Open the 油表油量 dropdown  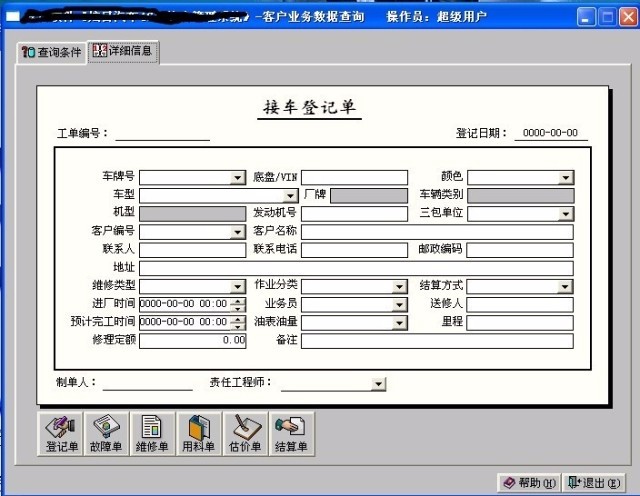click(399, 323)
